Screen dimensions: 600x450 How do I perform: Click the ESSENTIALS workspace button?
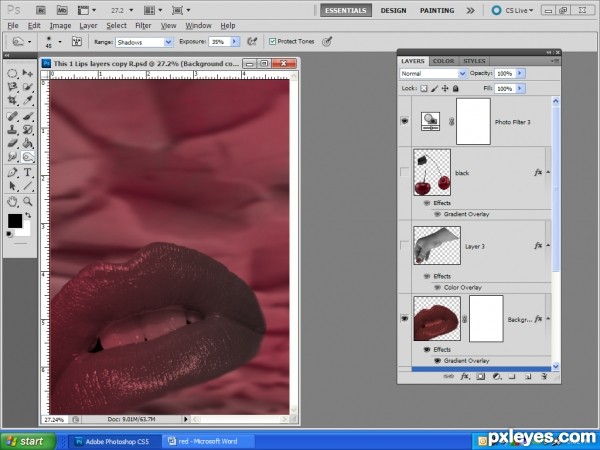pos(346,11)
